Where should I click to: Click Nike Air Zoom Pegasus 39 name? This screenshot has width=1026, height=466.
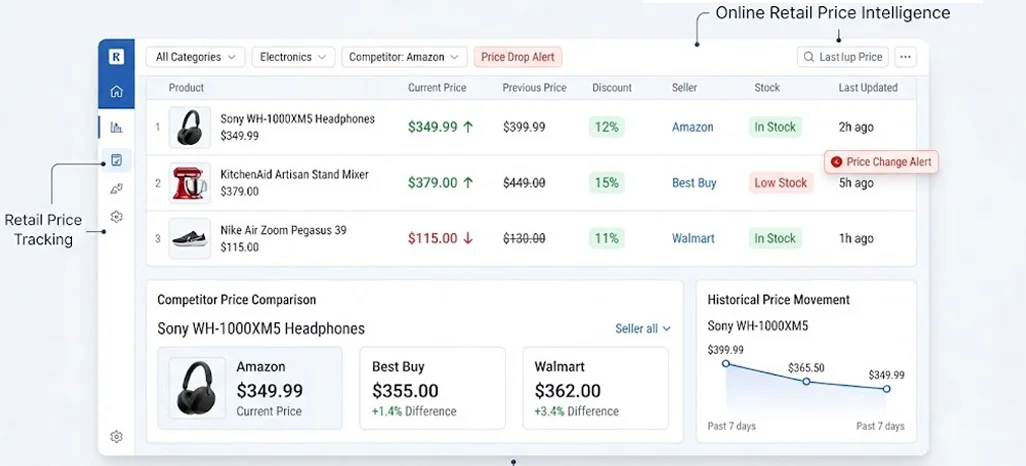click(283, 230)
